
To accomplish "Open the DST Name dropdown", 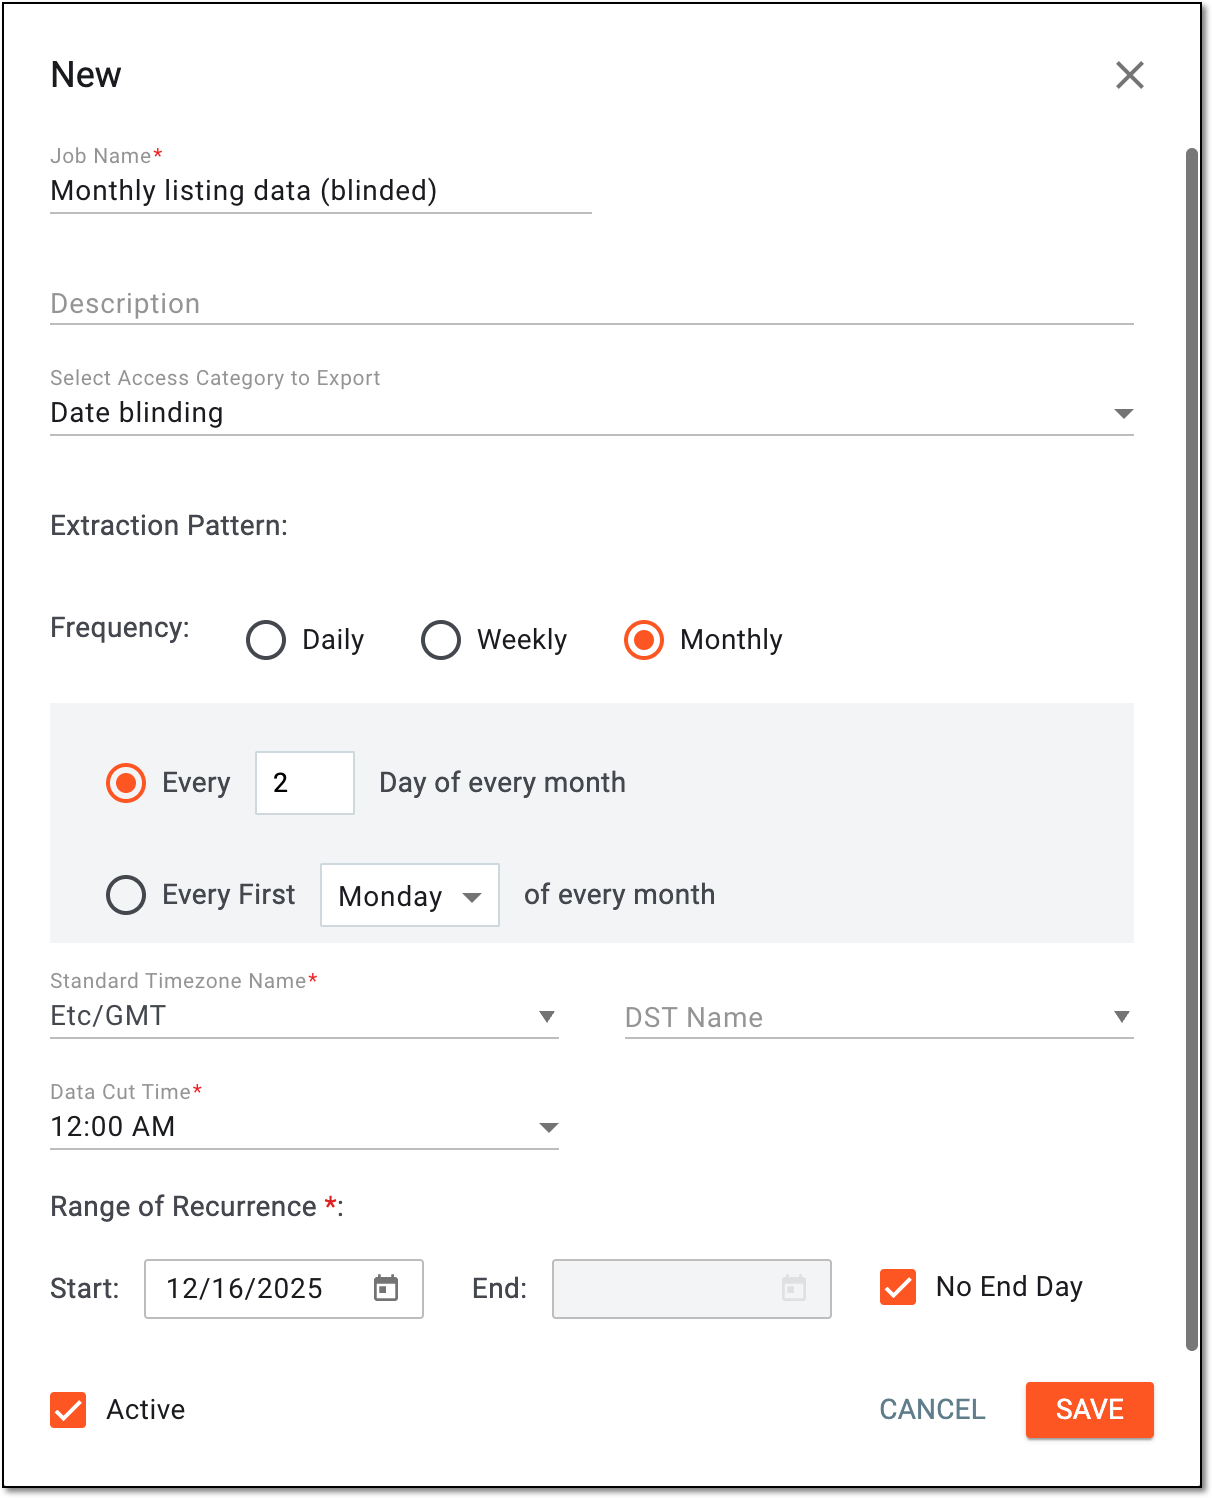I will [x=879, y=1017].
